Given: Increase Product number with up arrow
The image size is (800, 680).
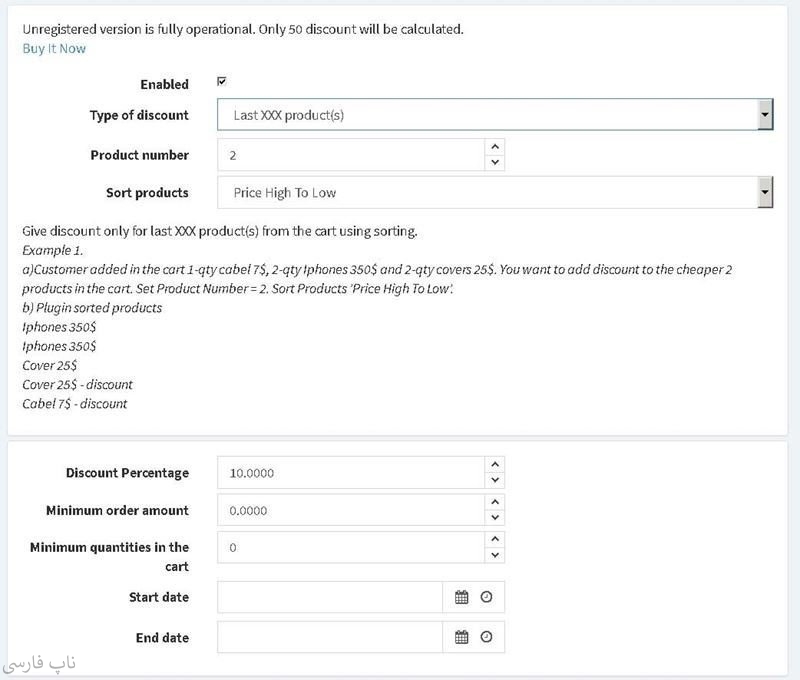Looking at the screenshot, I should click(x=494, y=147).
